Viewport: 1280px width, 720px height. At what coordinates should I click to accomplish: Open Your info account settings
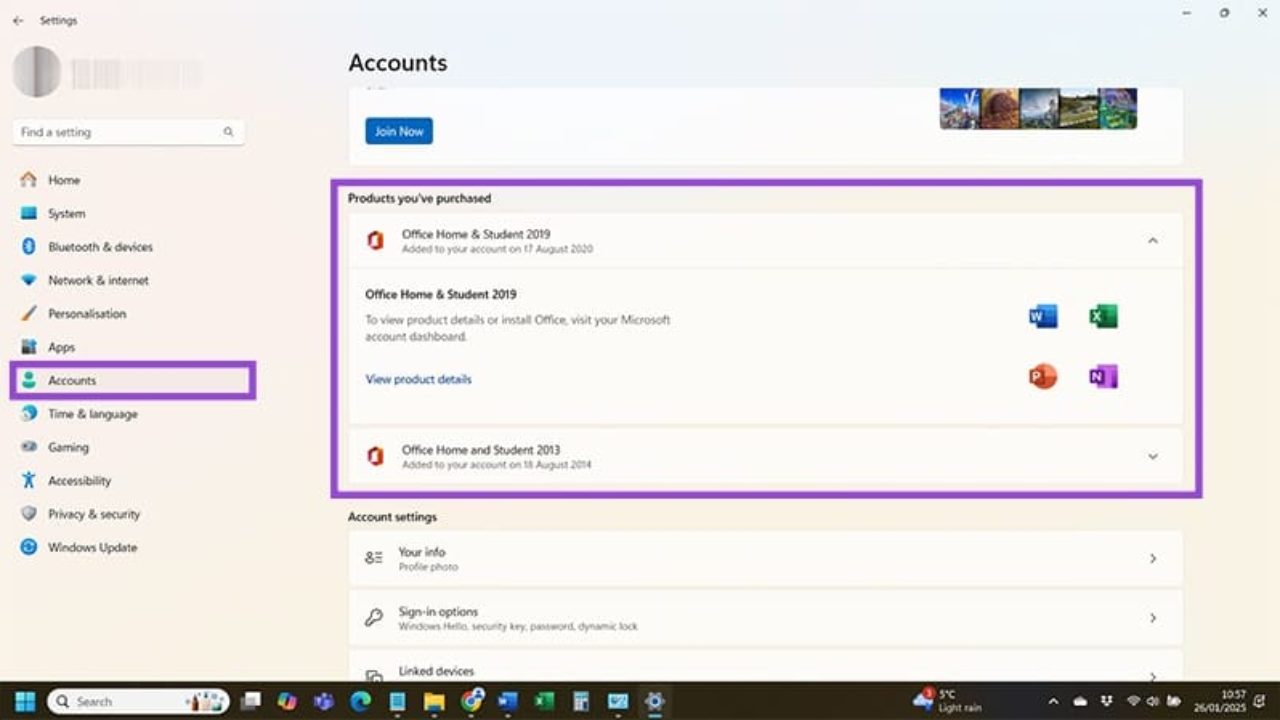765,558
